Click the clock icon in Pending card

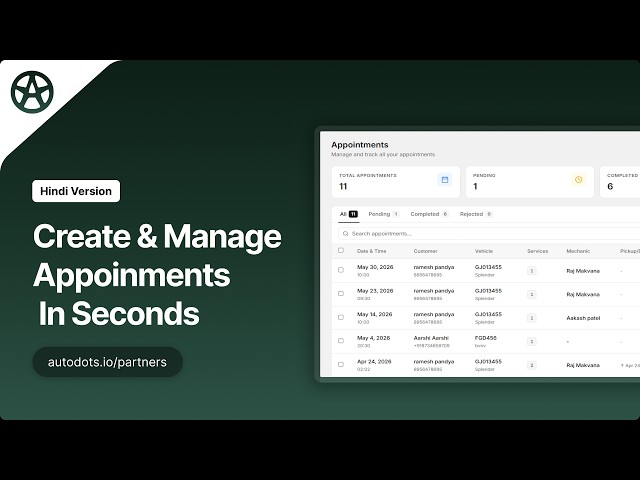578,180
